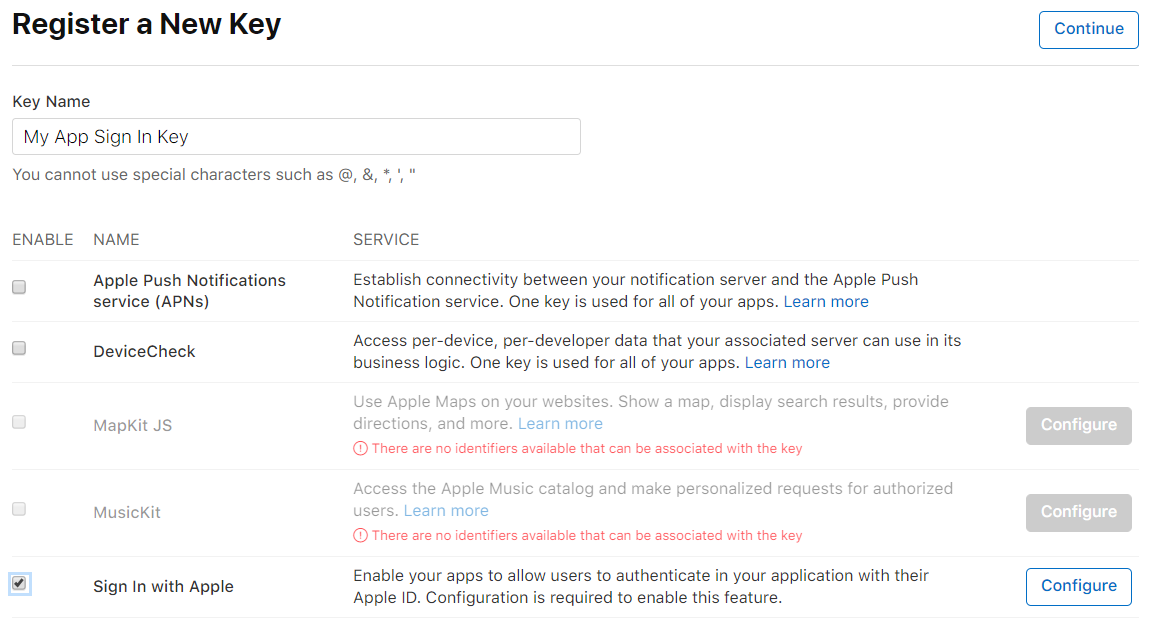Click the MusicKit service name
This screenshot has width=1150, height=626.
(x=126, y=512)
